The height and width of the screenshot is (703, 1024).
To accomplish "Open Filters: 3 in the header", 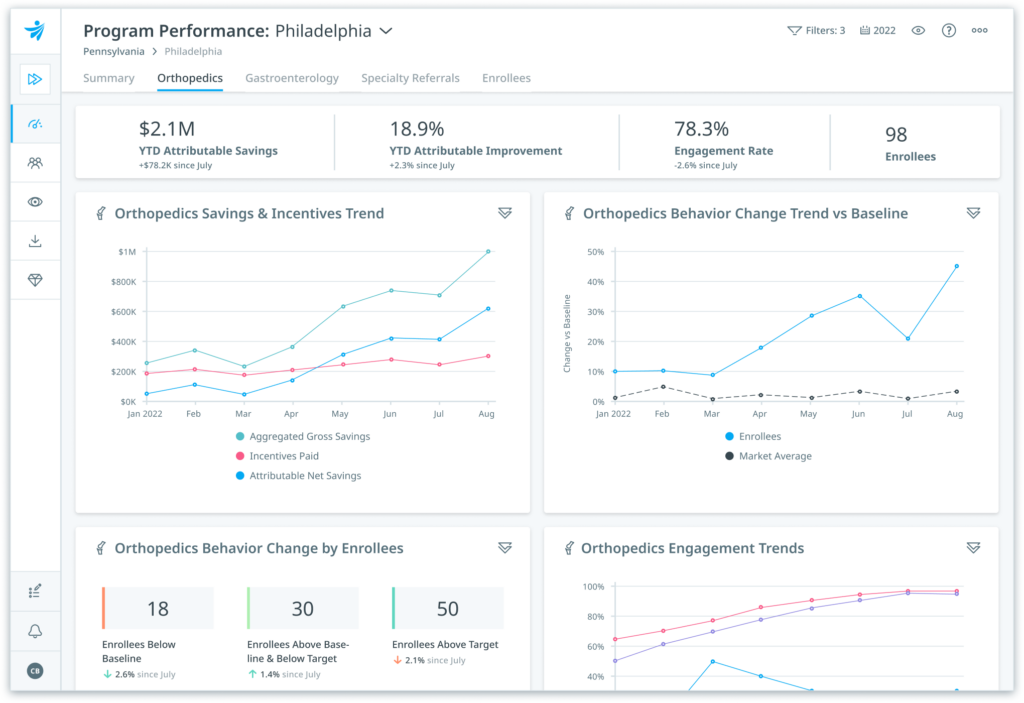I will tap(819, 30).
